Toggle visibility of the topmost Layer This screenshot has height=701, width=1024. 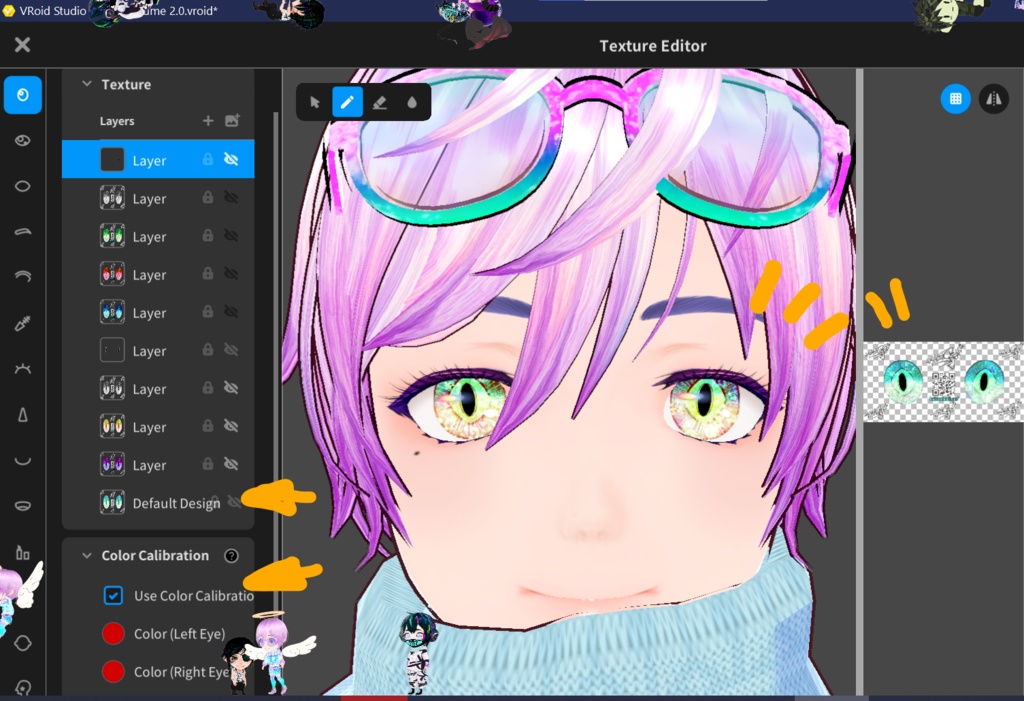(x=232, y=159)
